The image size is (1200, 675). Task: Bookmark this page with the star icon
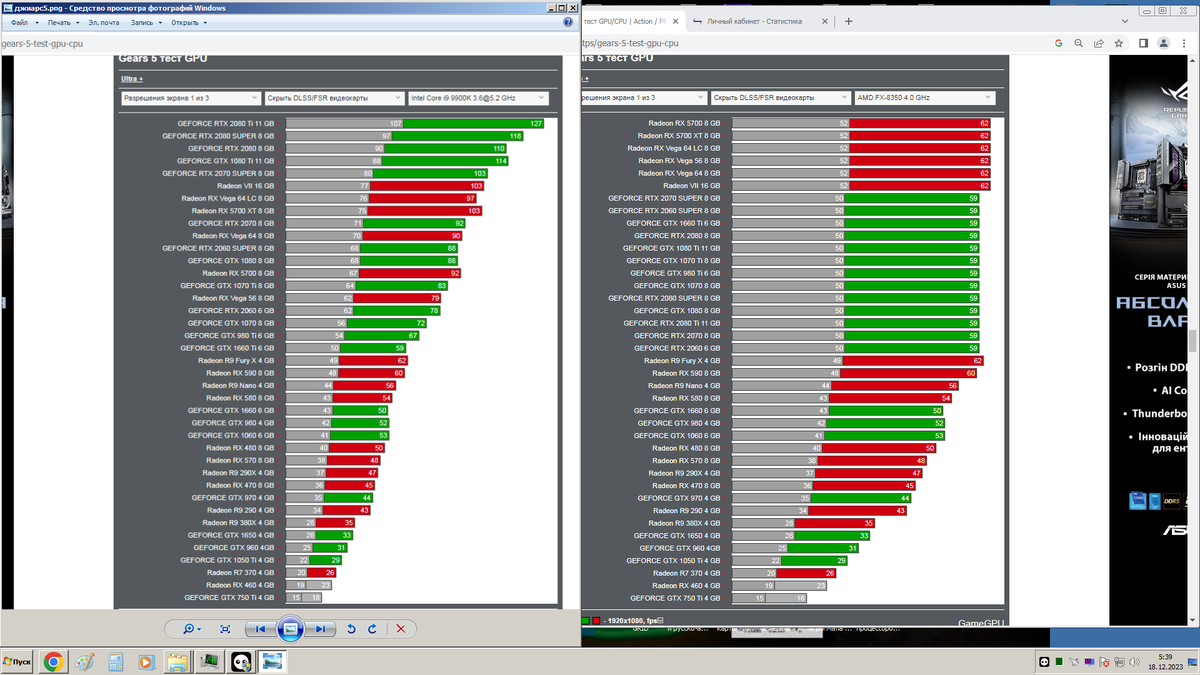coord(1118,43)
